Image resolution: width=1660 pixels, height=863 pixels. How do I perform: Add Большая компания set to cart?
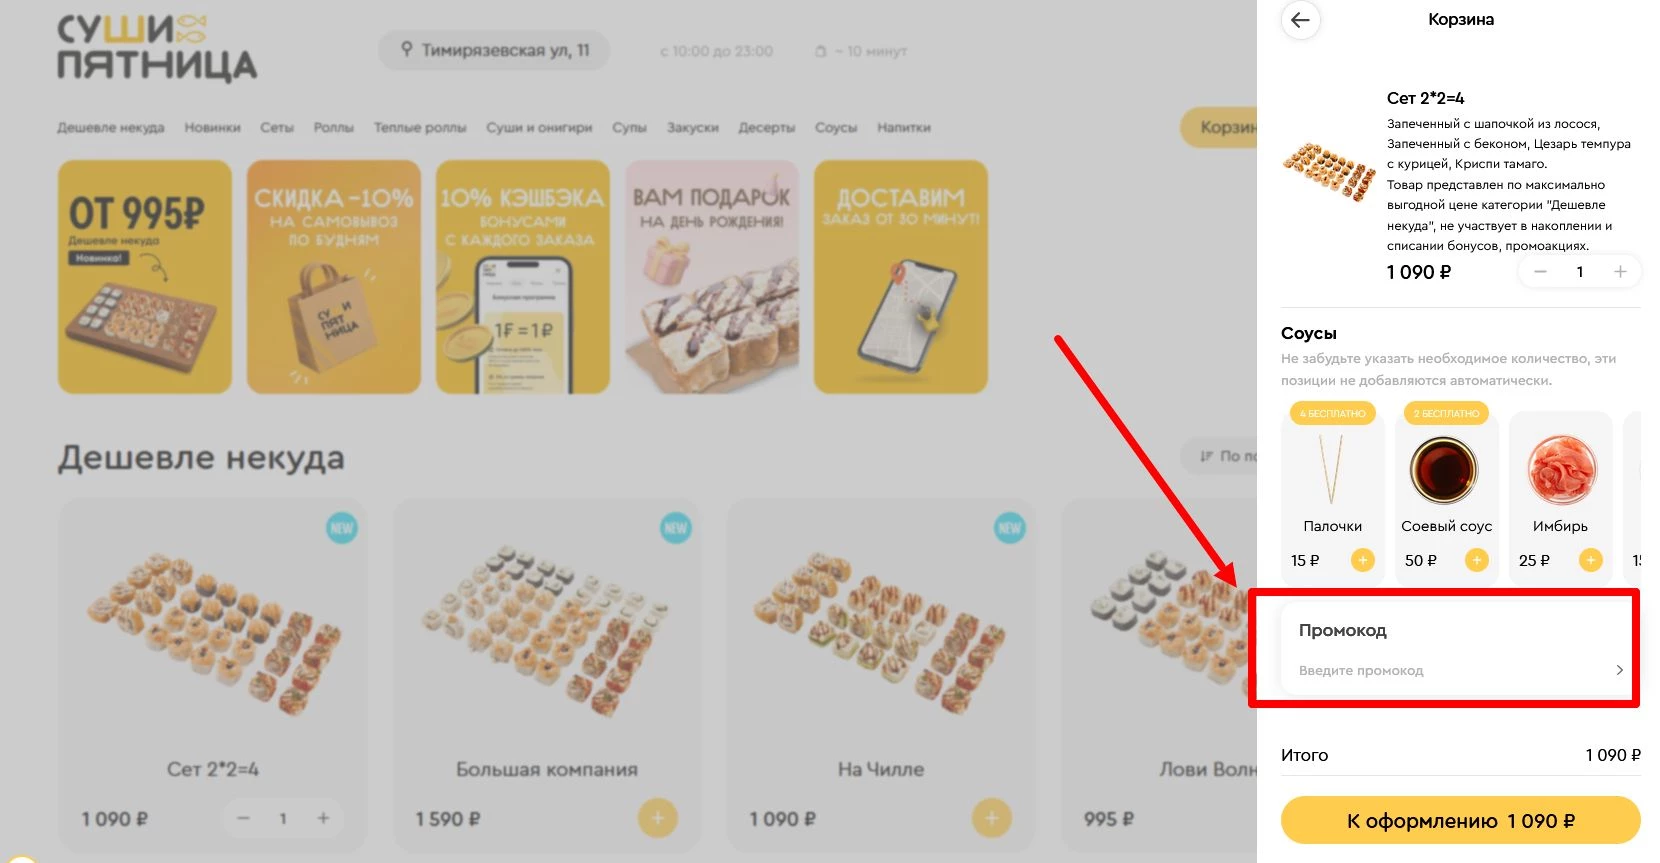point(657,818)
